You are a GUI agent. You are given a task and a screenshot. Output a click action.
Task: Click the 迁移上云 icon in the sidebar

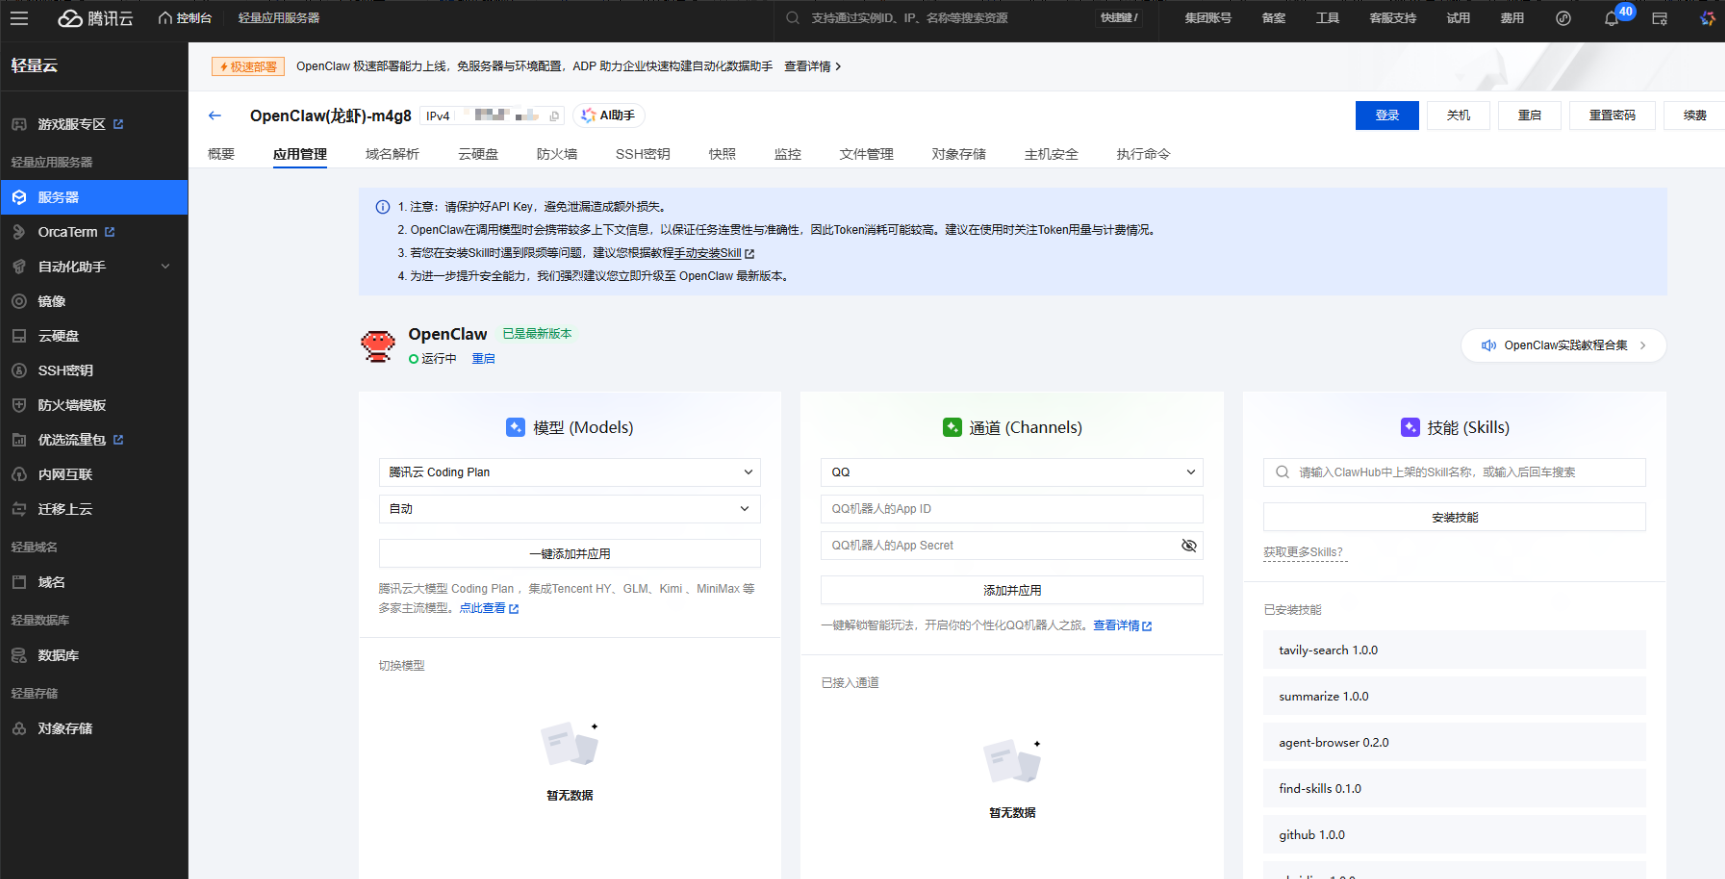pyautogui.click(x=19, y=509)
